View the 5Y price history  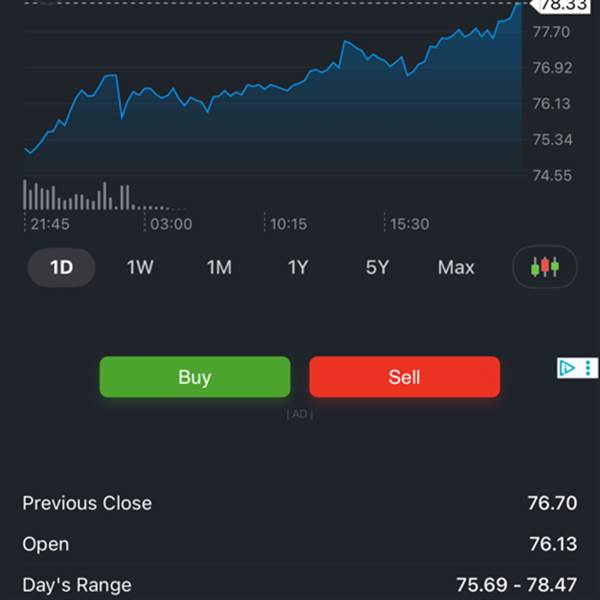click(377, 268)
